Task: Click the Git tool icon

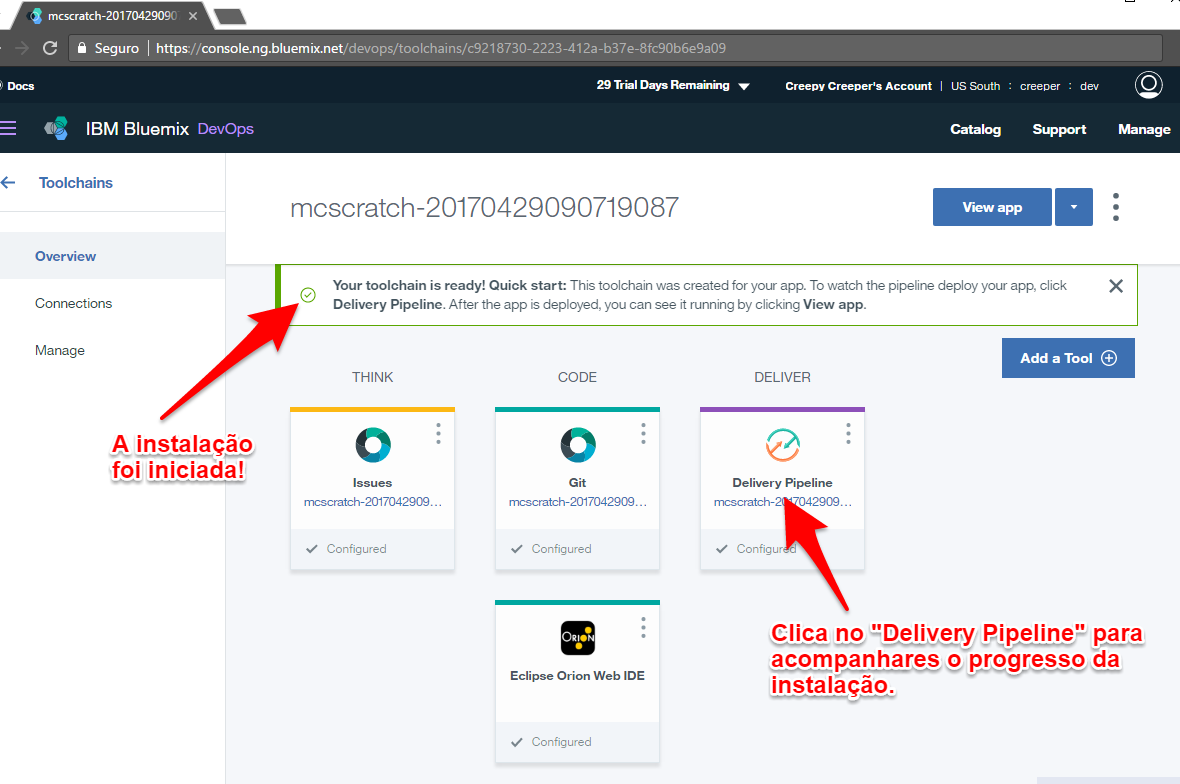Action: point(577,445)
